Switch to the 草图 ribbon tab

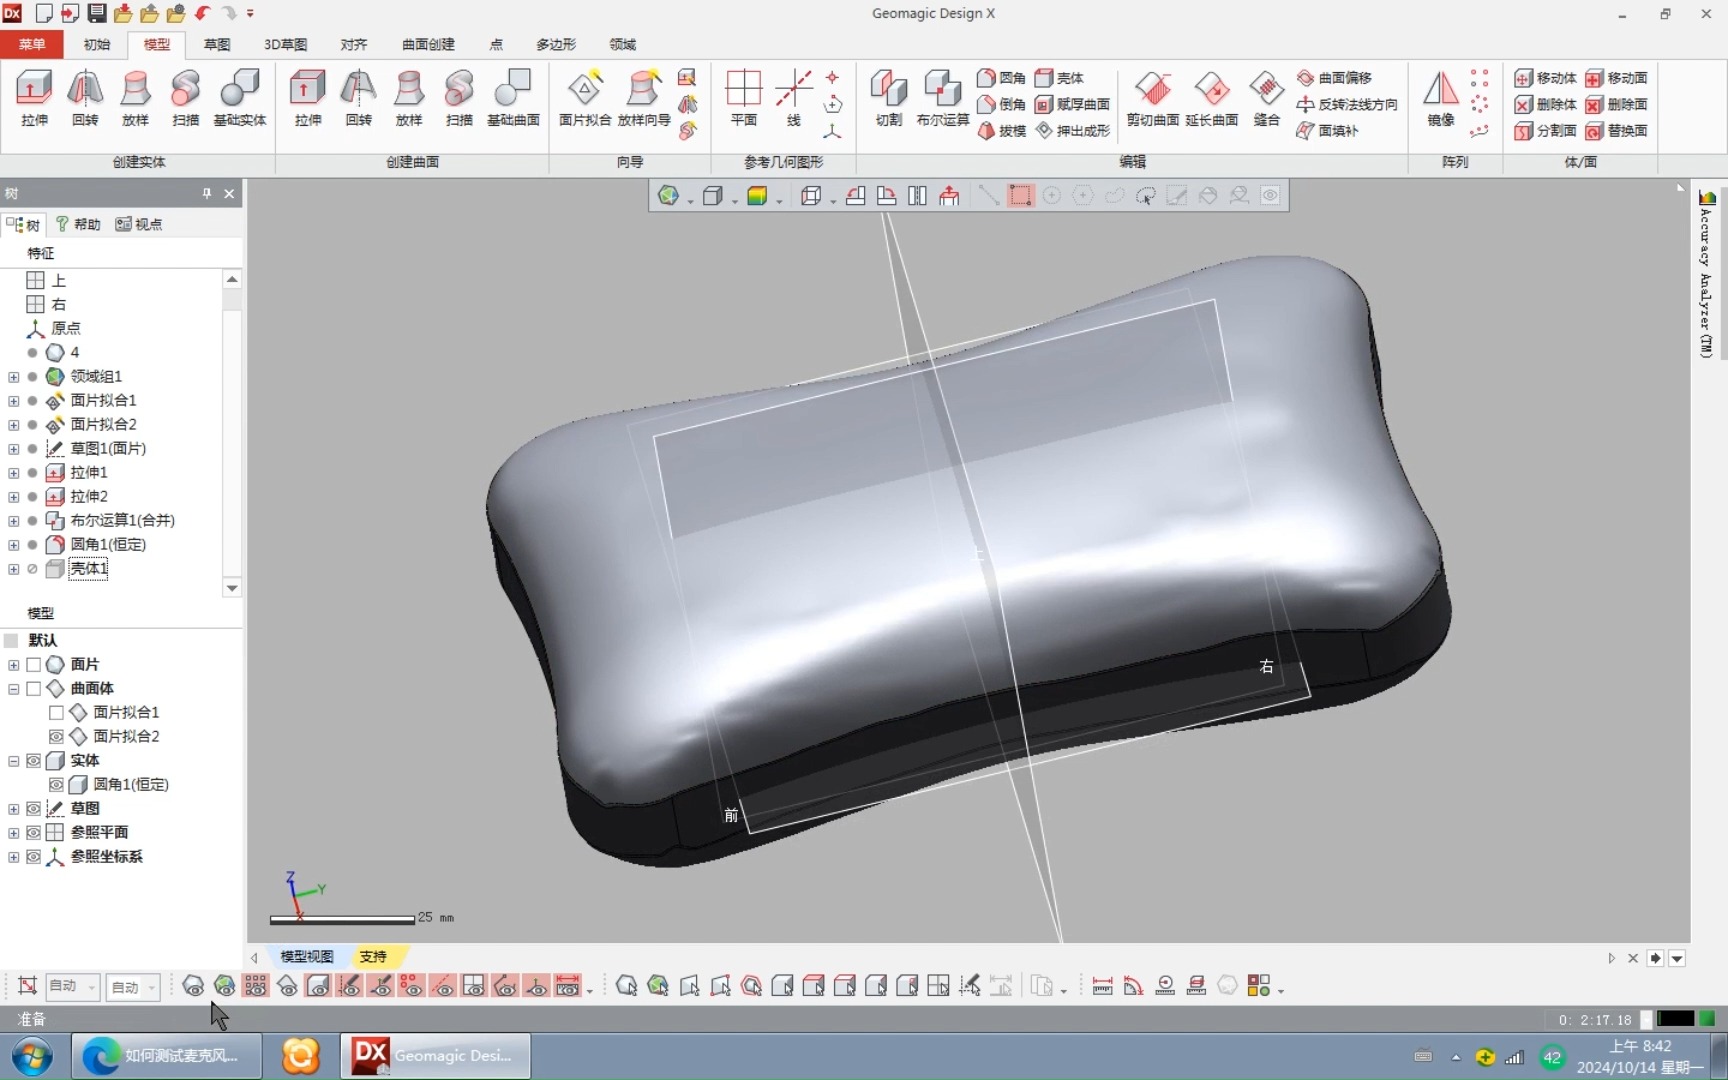tap(216, 44)
